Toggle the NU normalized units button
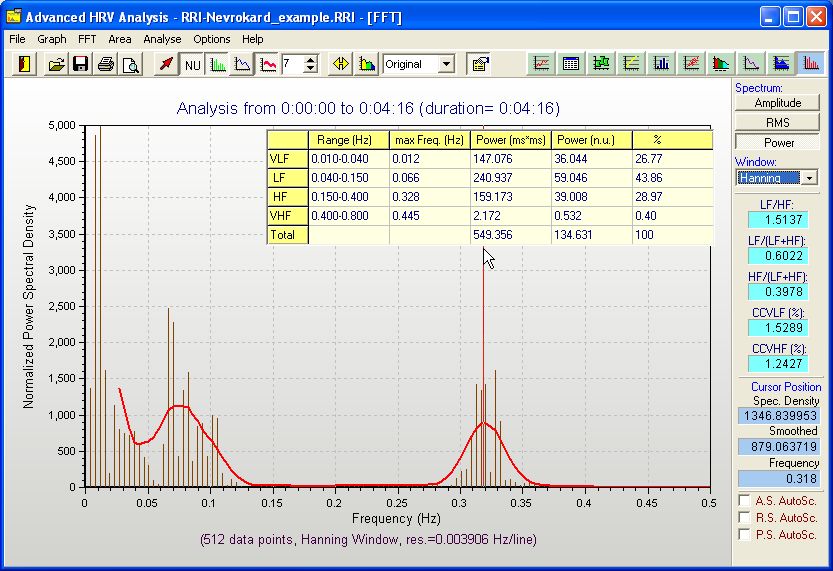This screenshot has width=833, height=571. [192, 64]
